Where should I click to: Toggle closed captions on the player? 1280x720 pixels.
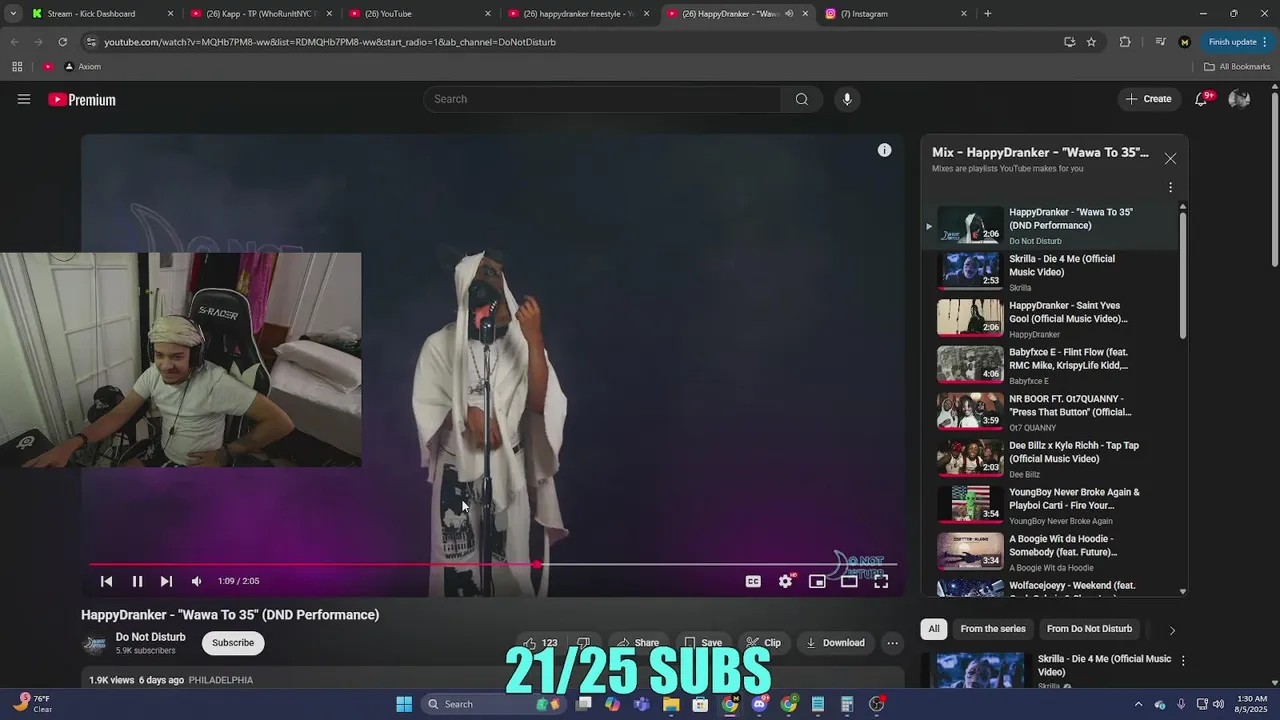click(753, 581)
